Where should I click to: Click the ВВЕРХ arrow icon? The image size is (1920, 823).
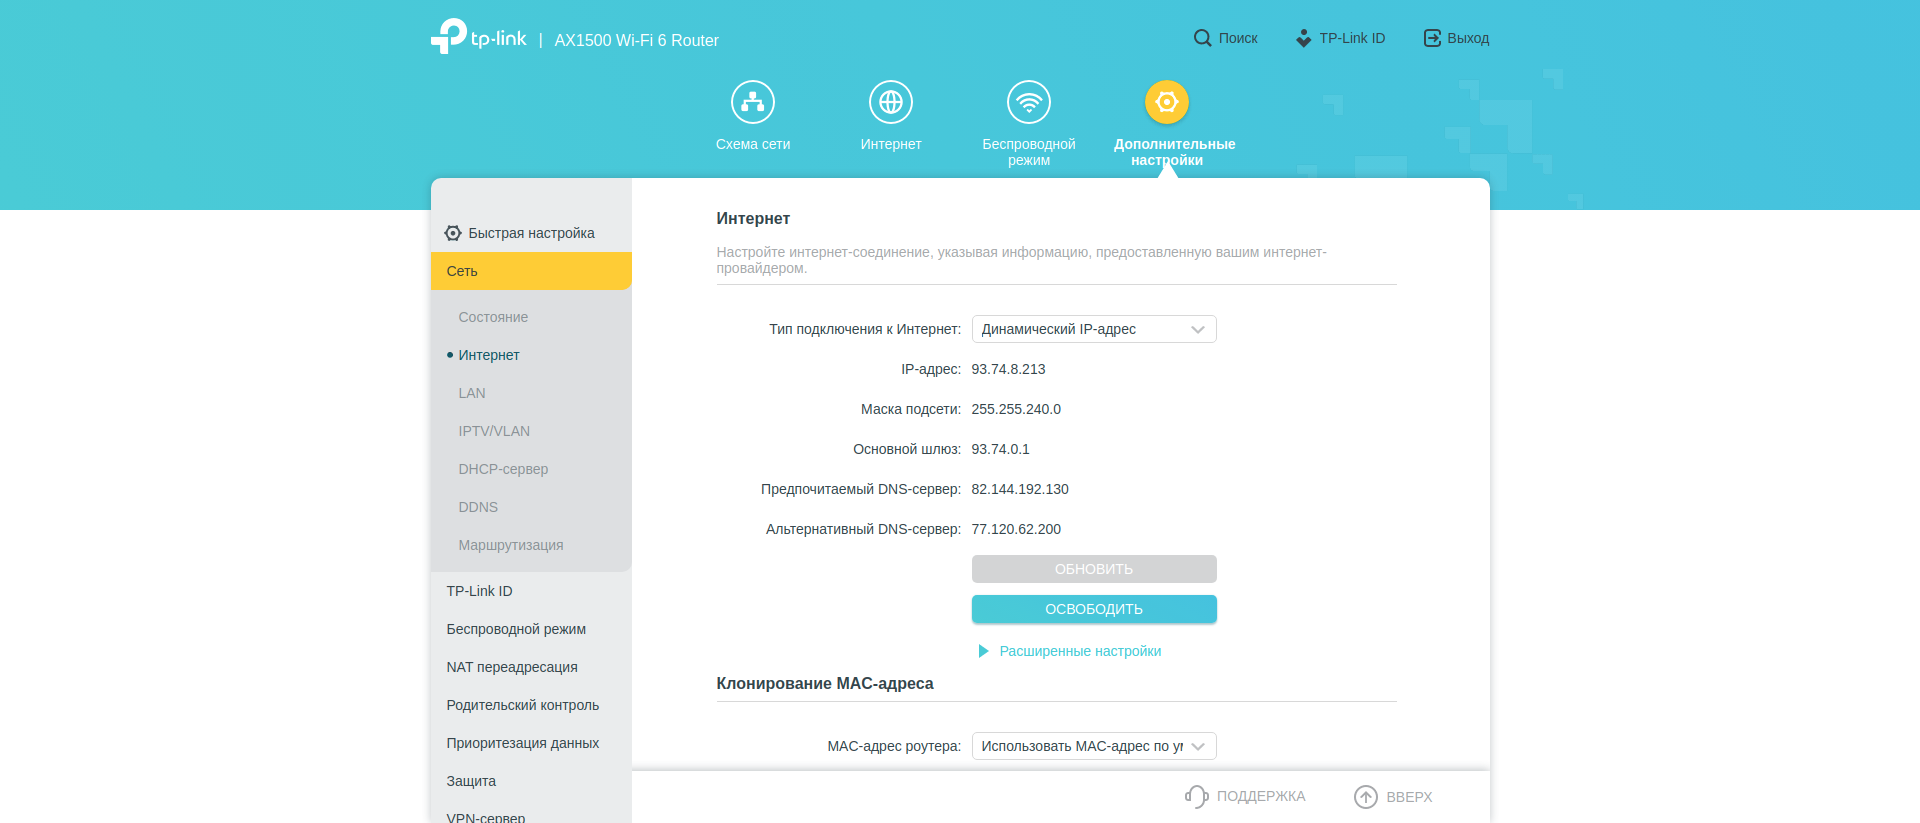[x=1365, y=796]
